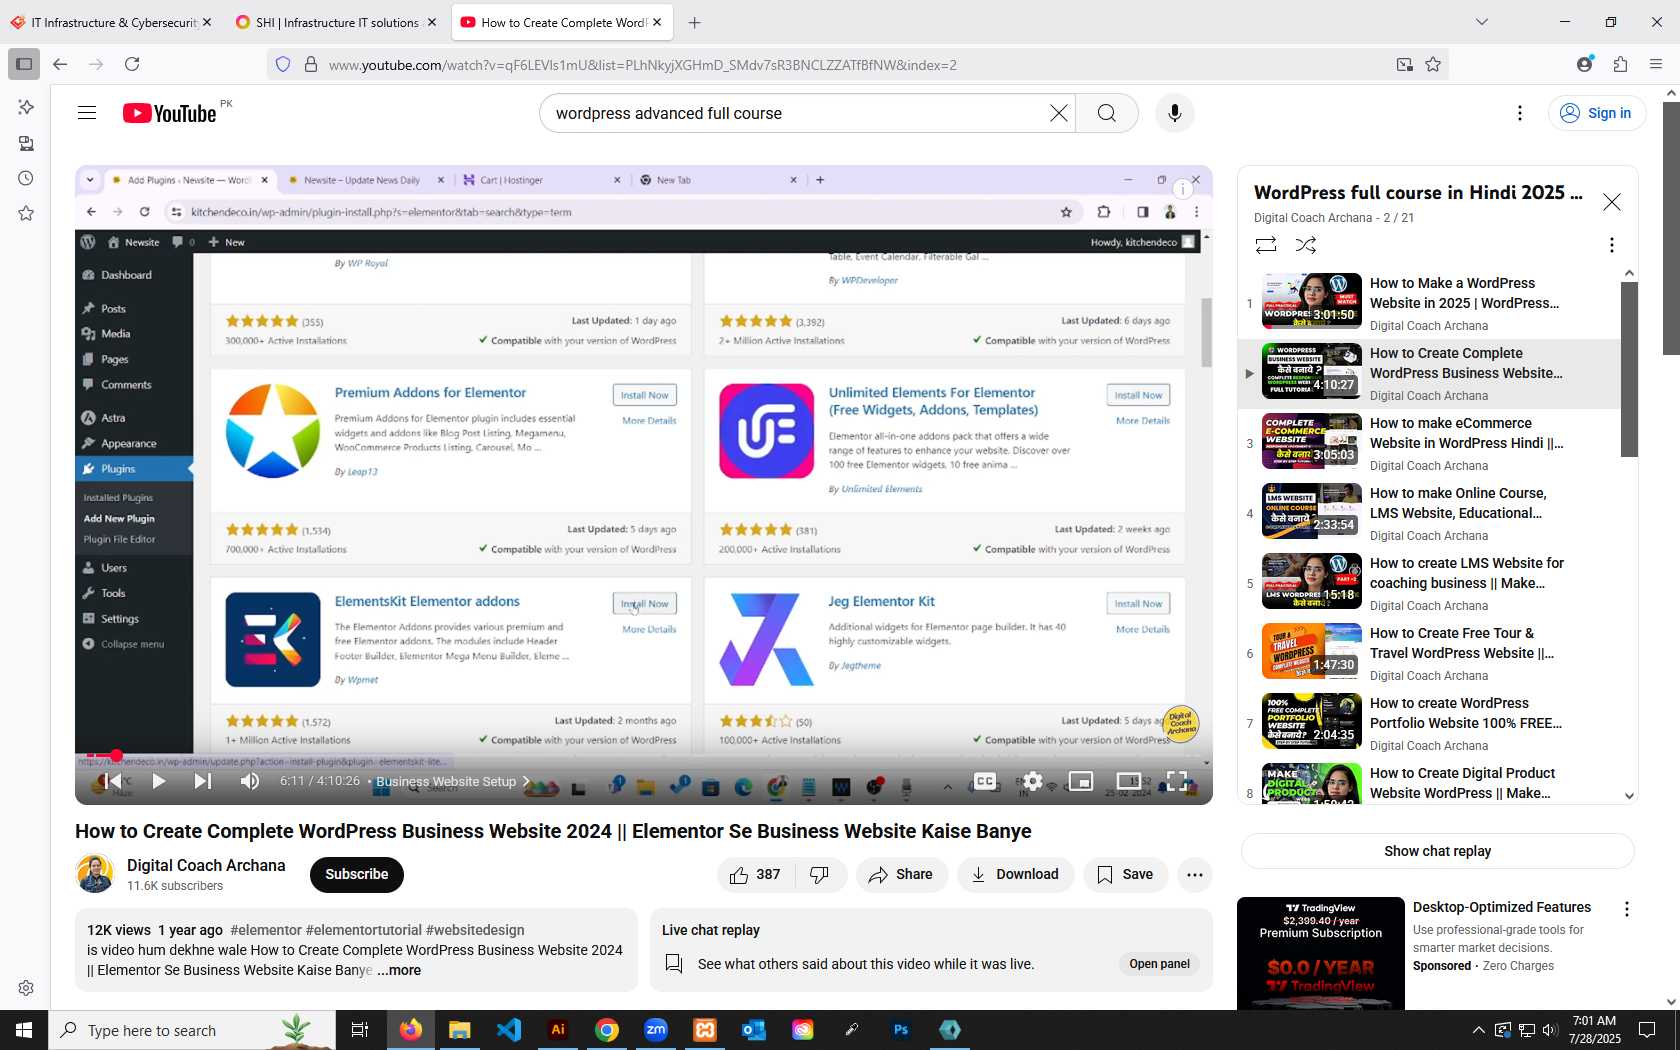Open Firefox extensions puzzle icon
The image size is (1680, 1050).
[1620, 64]
